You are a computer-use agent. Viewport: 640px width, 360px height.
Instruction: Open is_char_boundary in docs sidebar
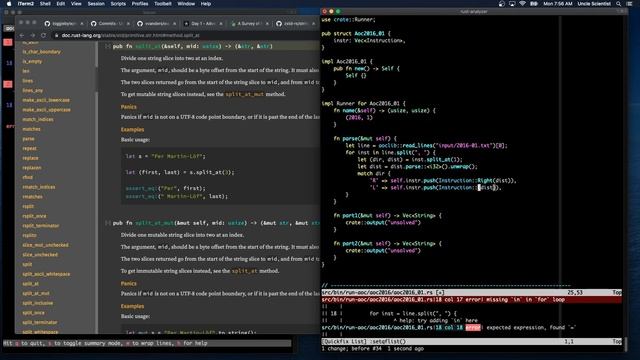(42, 52)
